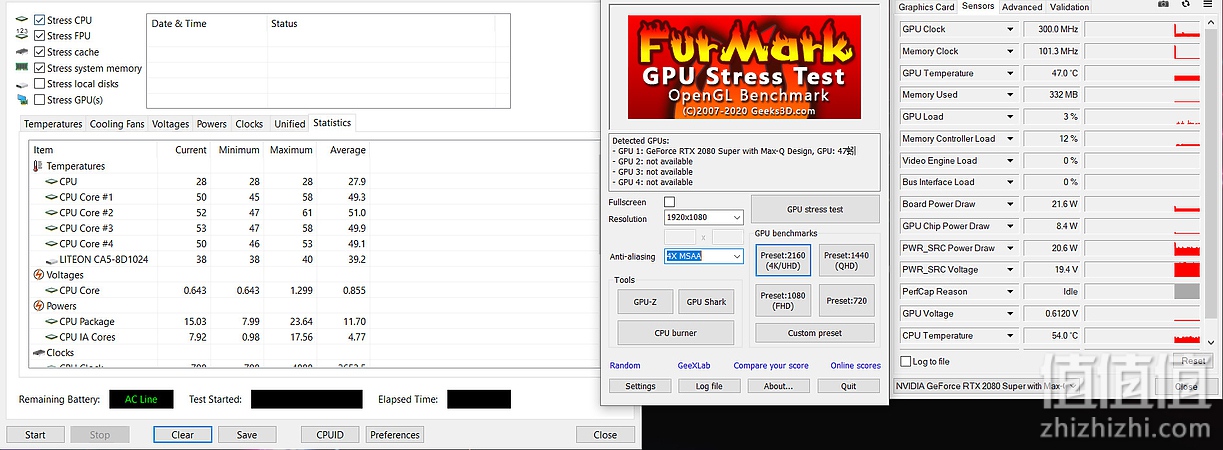Screen dimensions: 1223x450
Task: Click the PWR_SRC Voltage history graph
Action: pos(1142,270)
